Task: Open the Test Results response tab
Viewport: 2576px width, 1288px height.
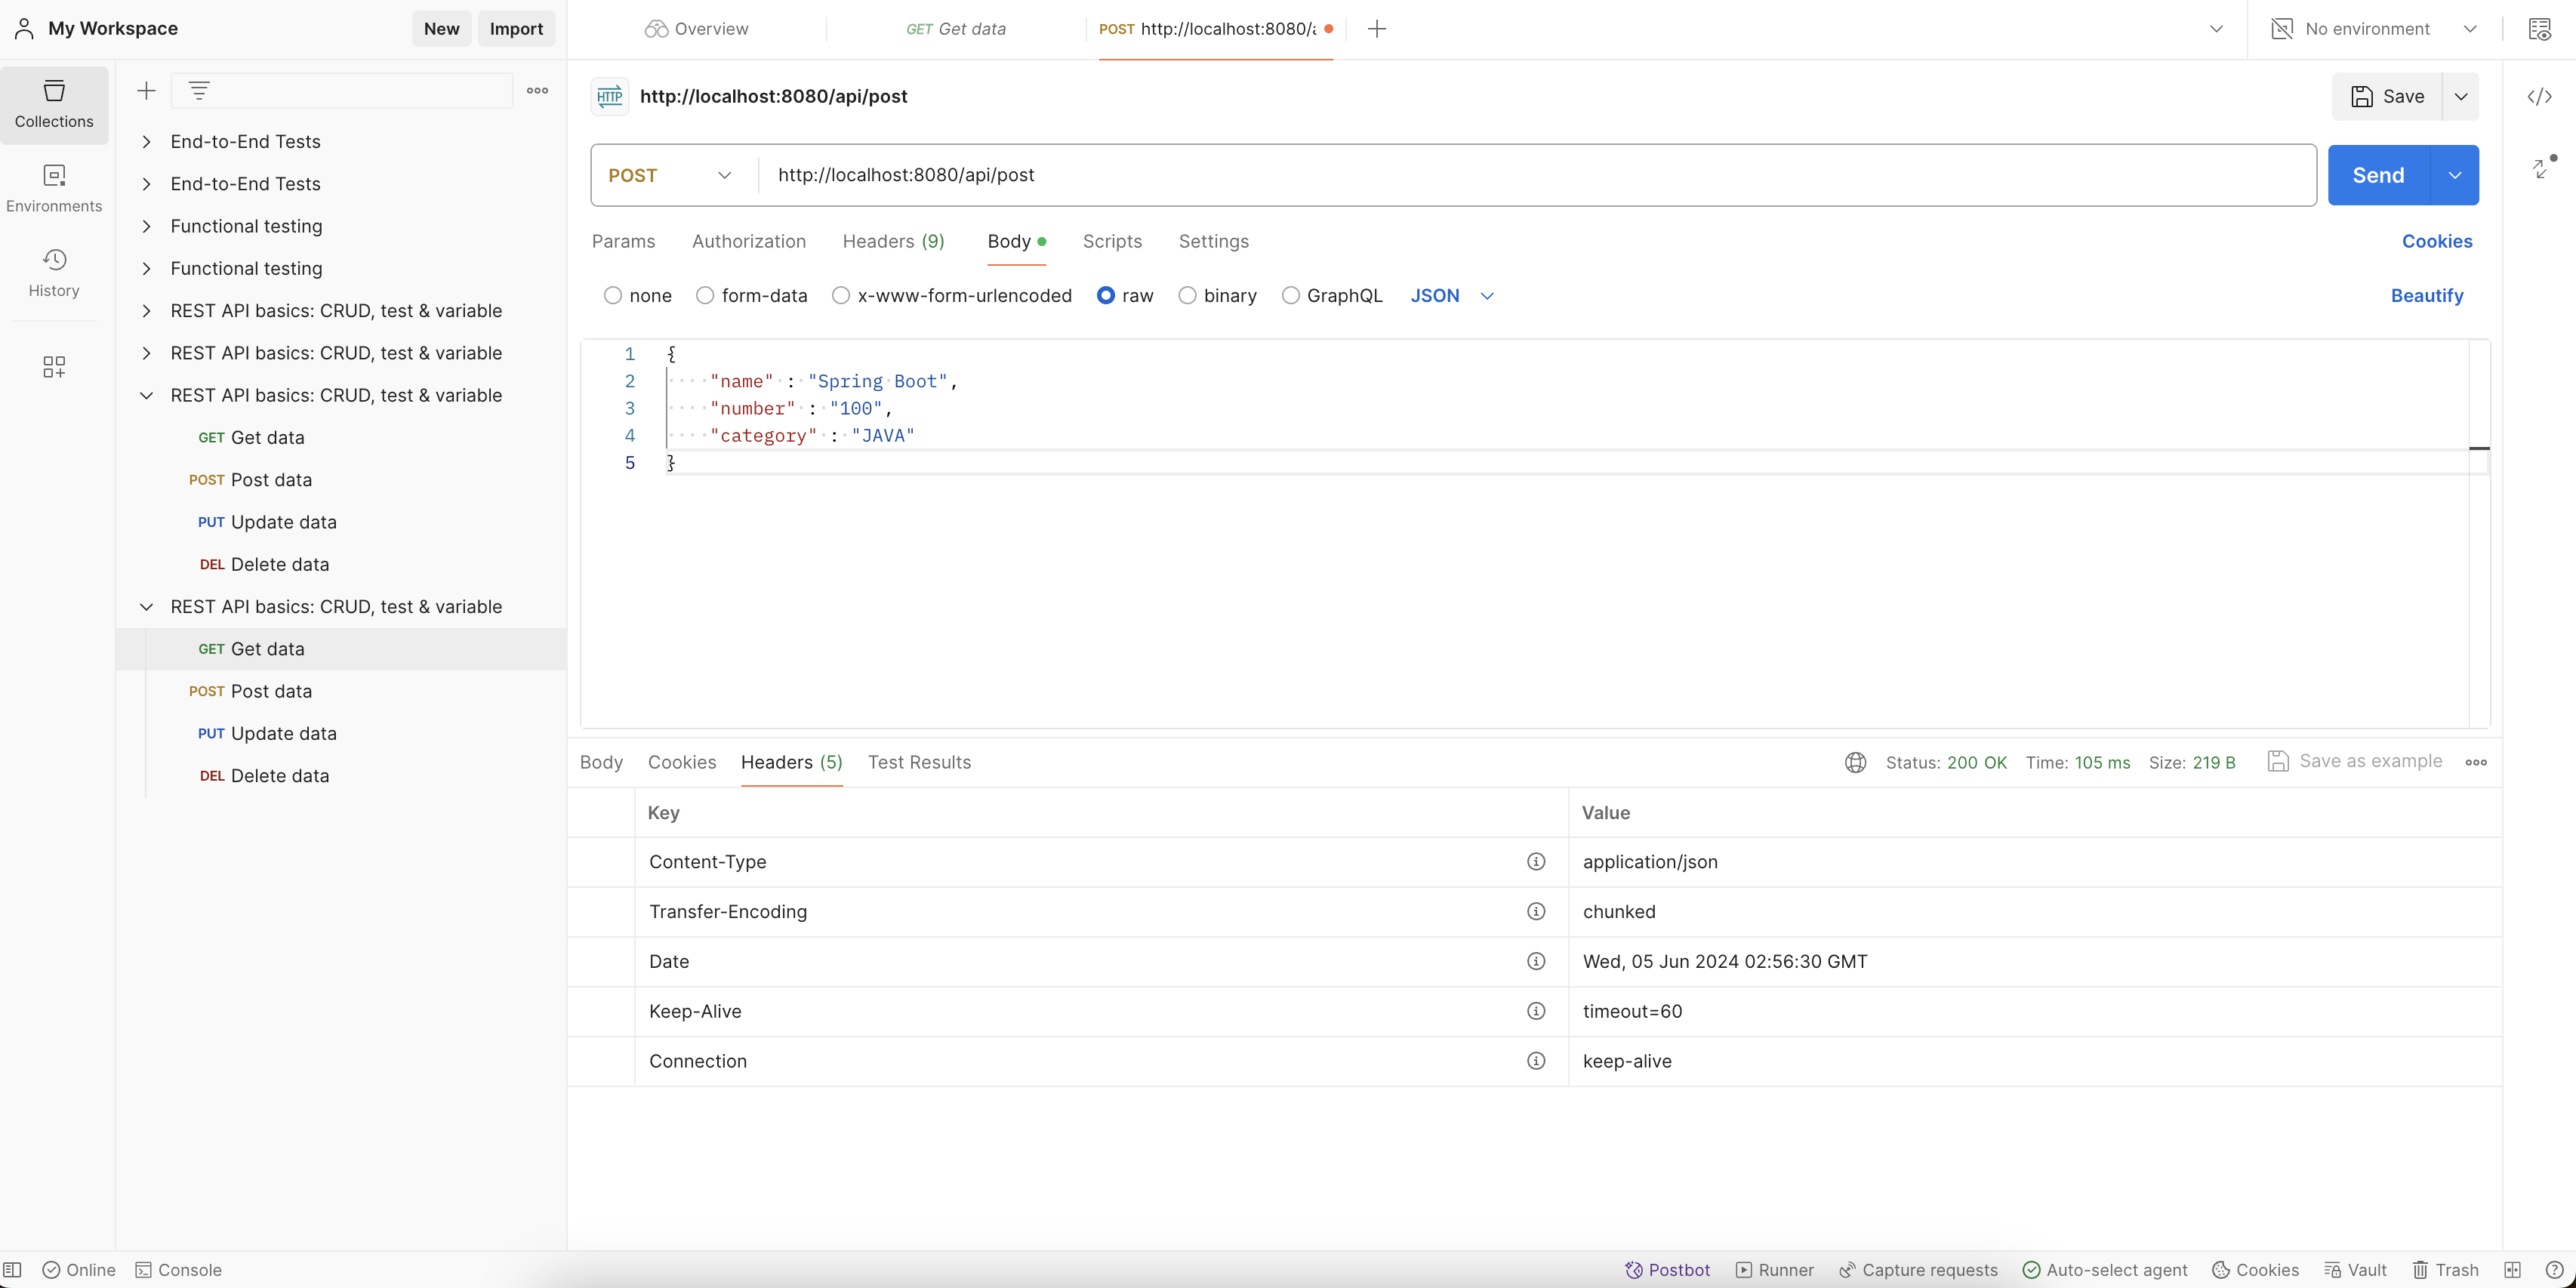Action: 918,763
